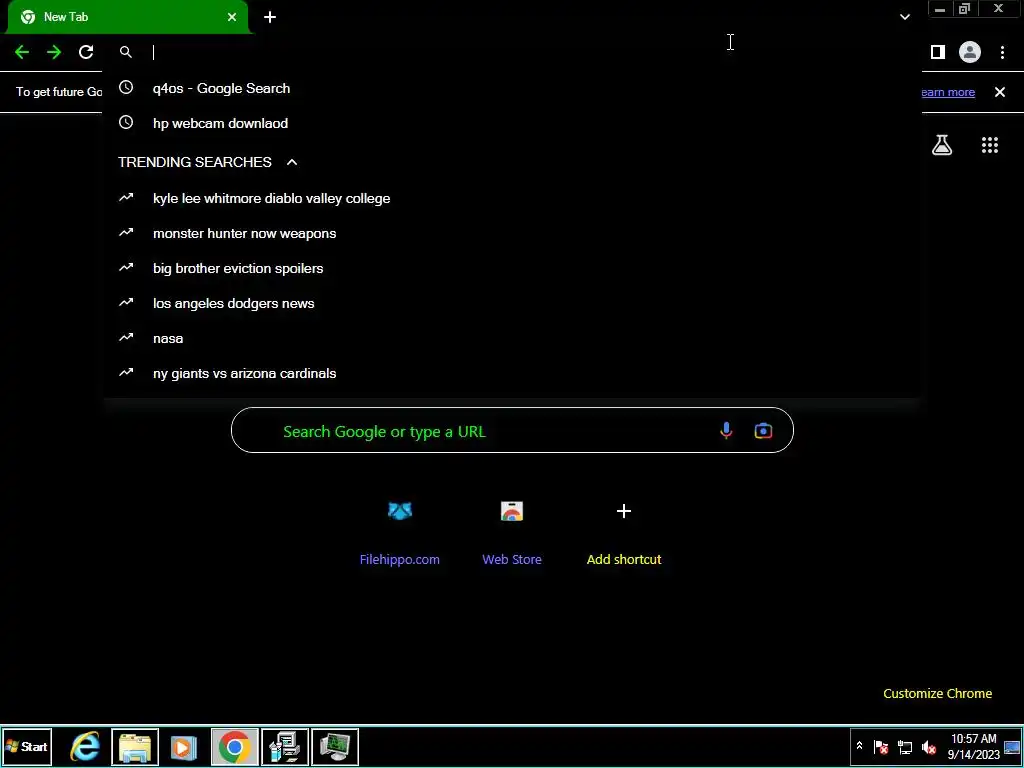This screenshot has height=768, width=1024.
Task: Show hidden system tray icons
Action: (859, 746)
